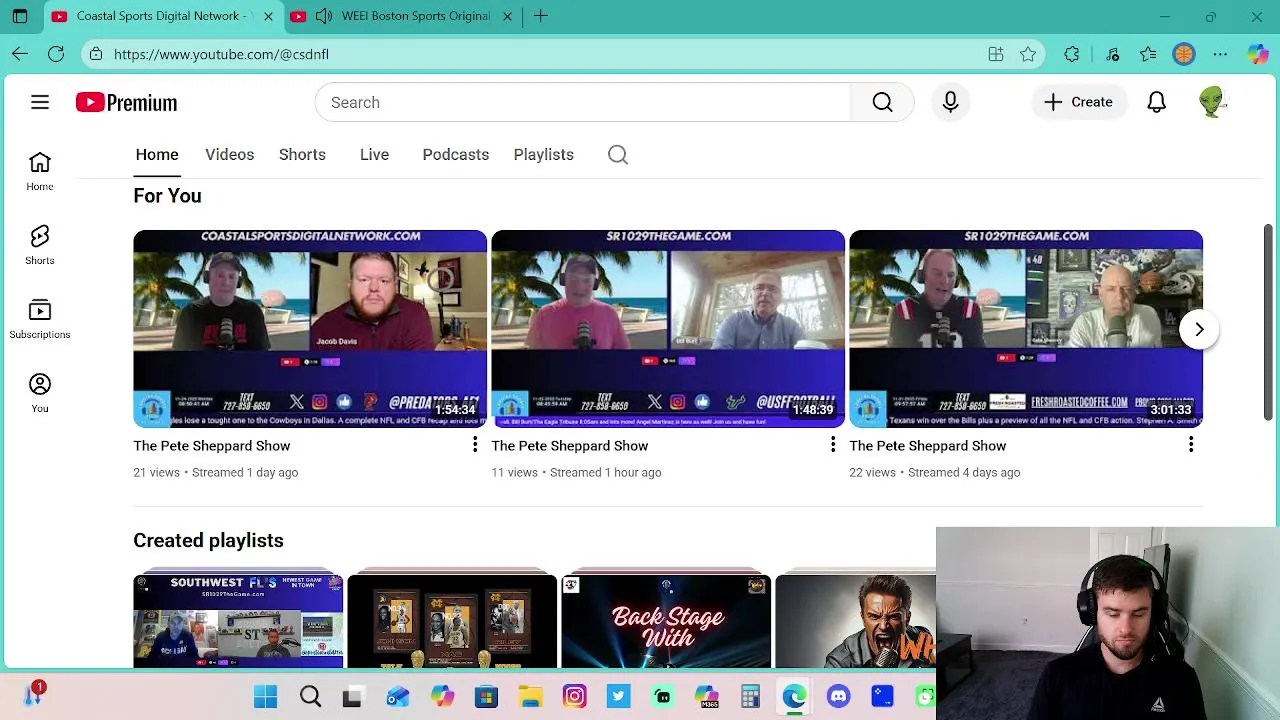
Task: Open Pete Sheppard Show title streamed 1 hour ago
Action: 570,446
